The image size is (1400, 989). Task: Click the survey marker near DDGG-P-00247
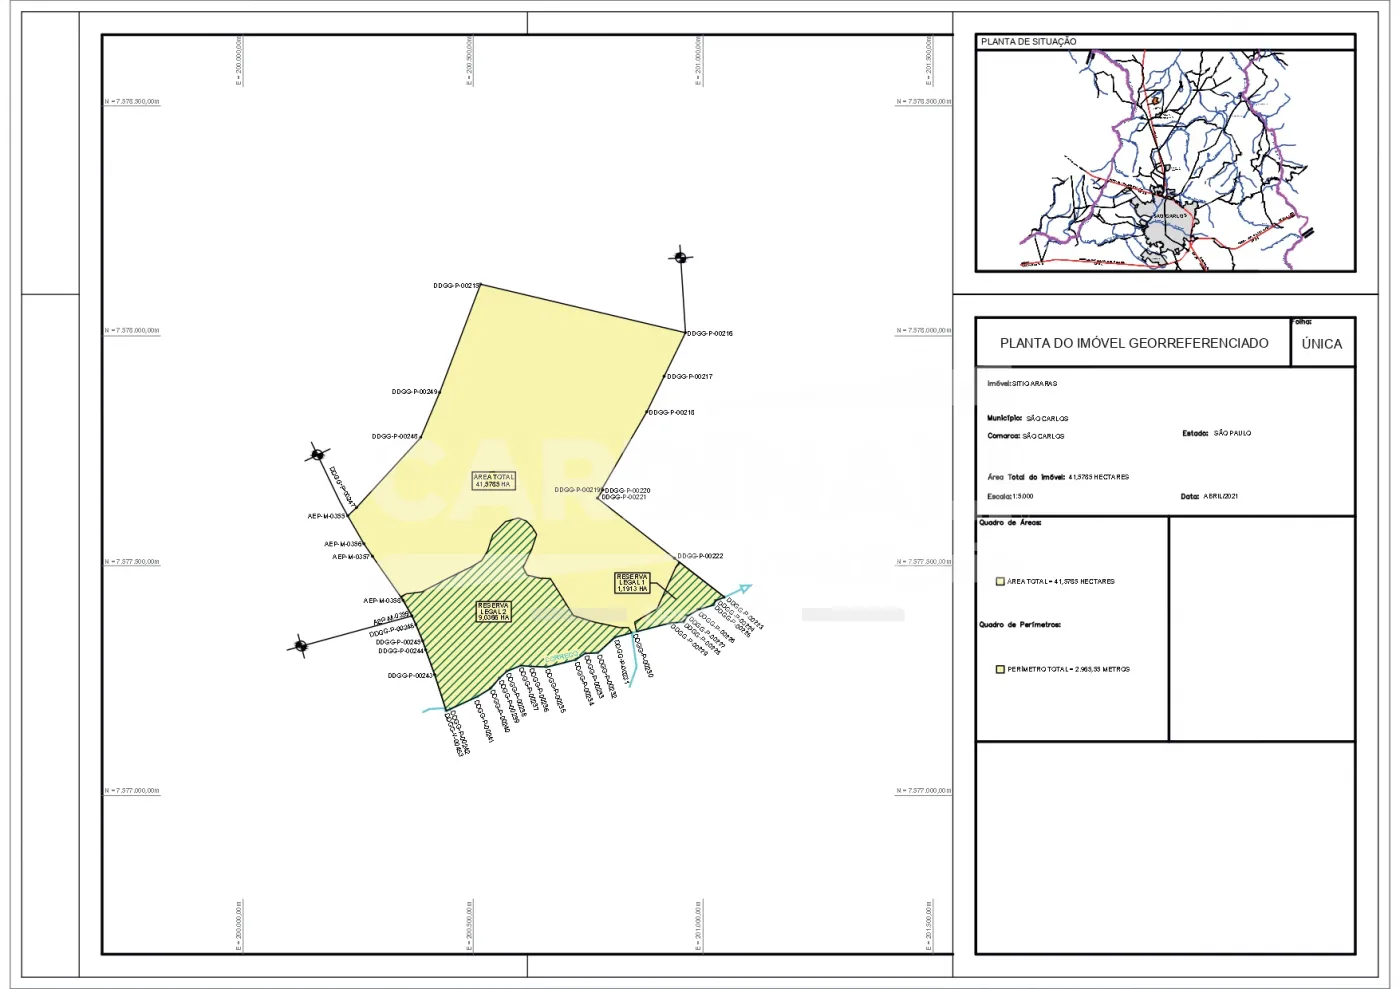click(x=318, y=454)
